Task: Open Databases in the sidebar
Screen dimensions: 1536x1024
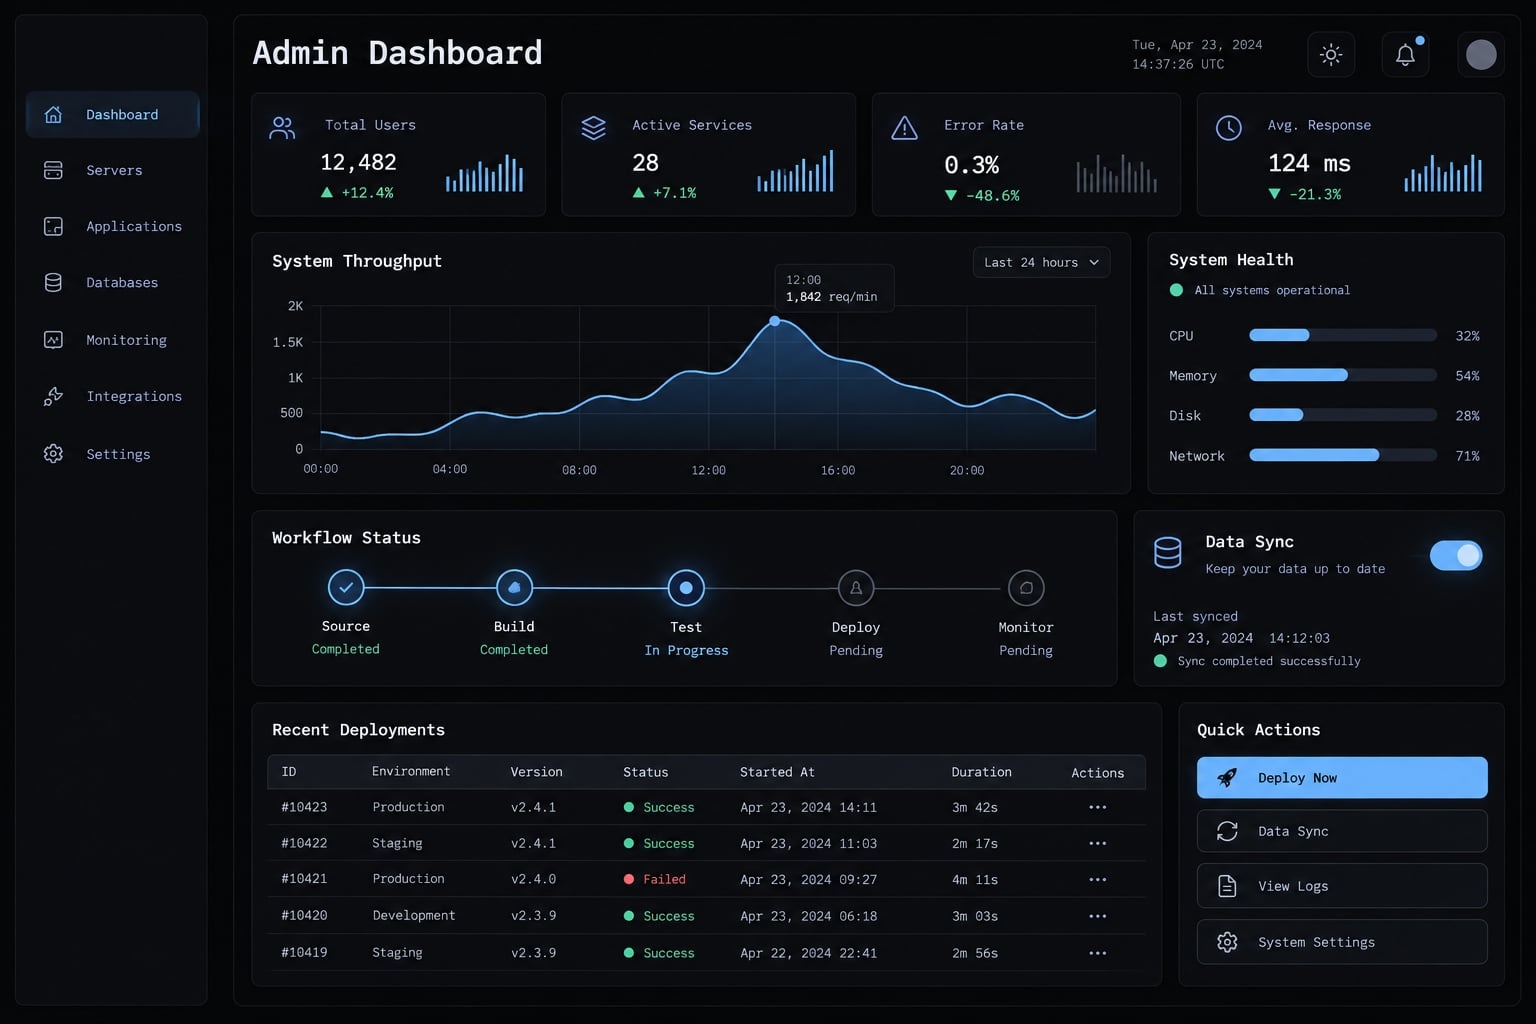Action: (112, 283)
